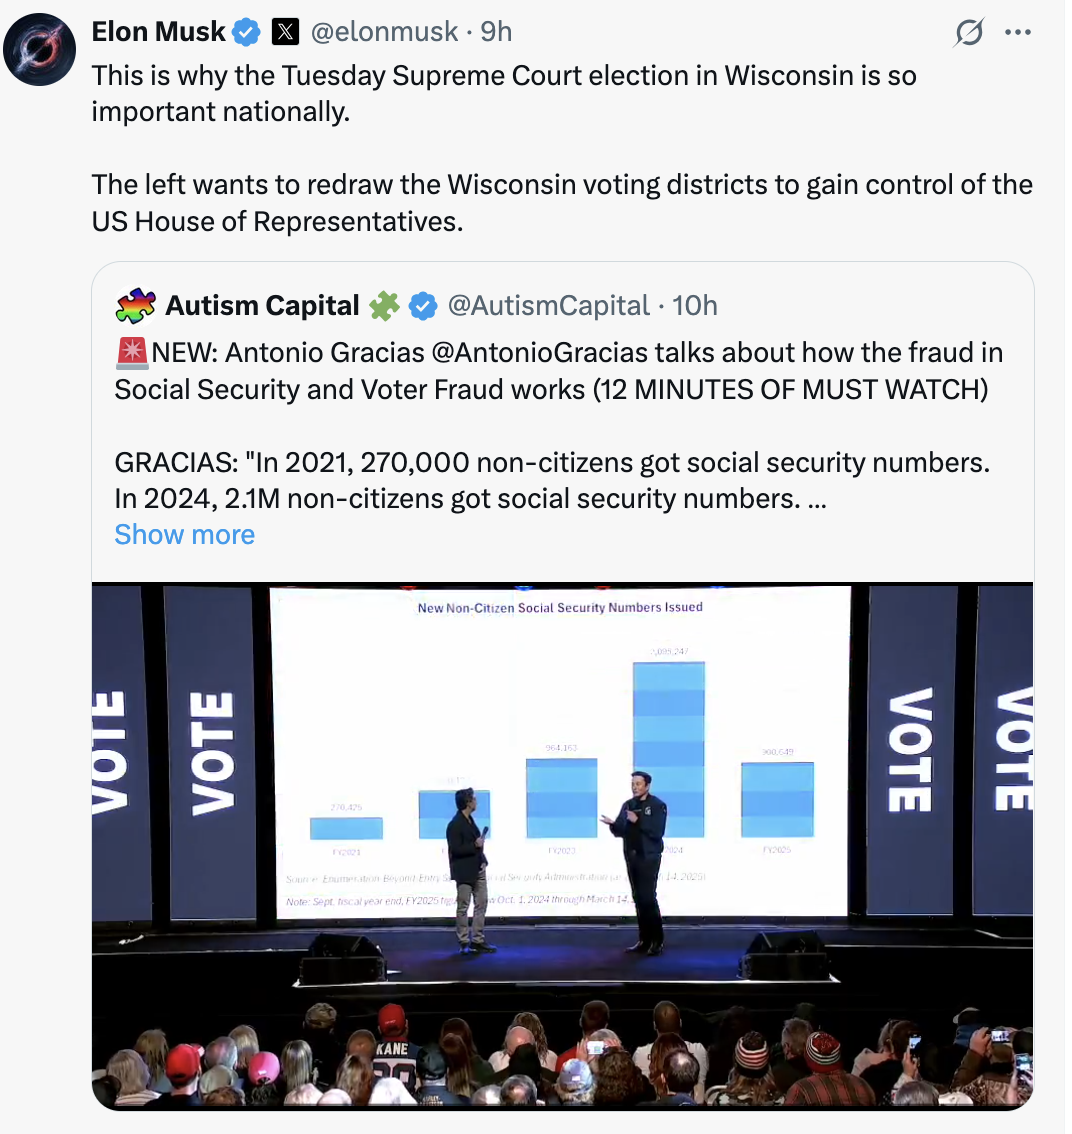Expand quoted post with Show more
The height and width of the screenshot is (1134, 1072).
tap(185, 535)
